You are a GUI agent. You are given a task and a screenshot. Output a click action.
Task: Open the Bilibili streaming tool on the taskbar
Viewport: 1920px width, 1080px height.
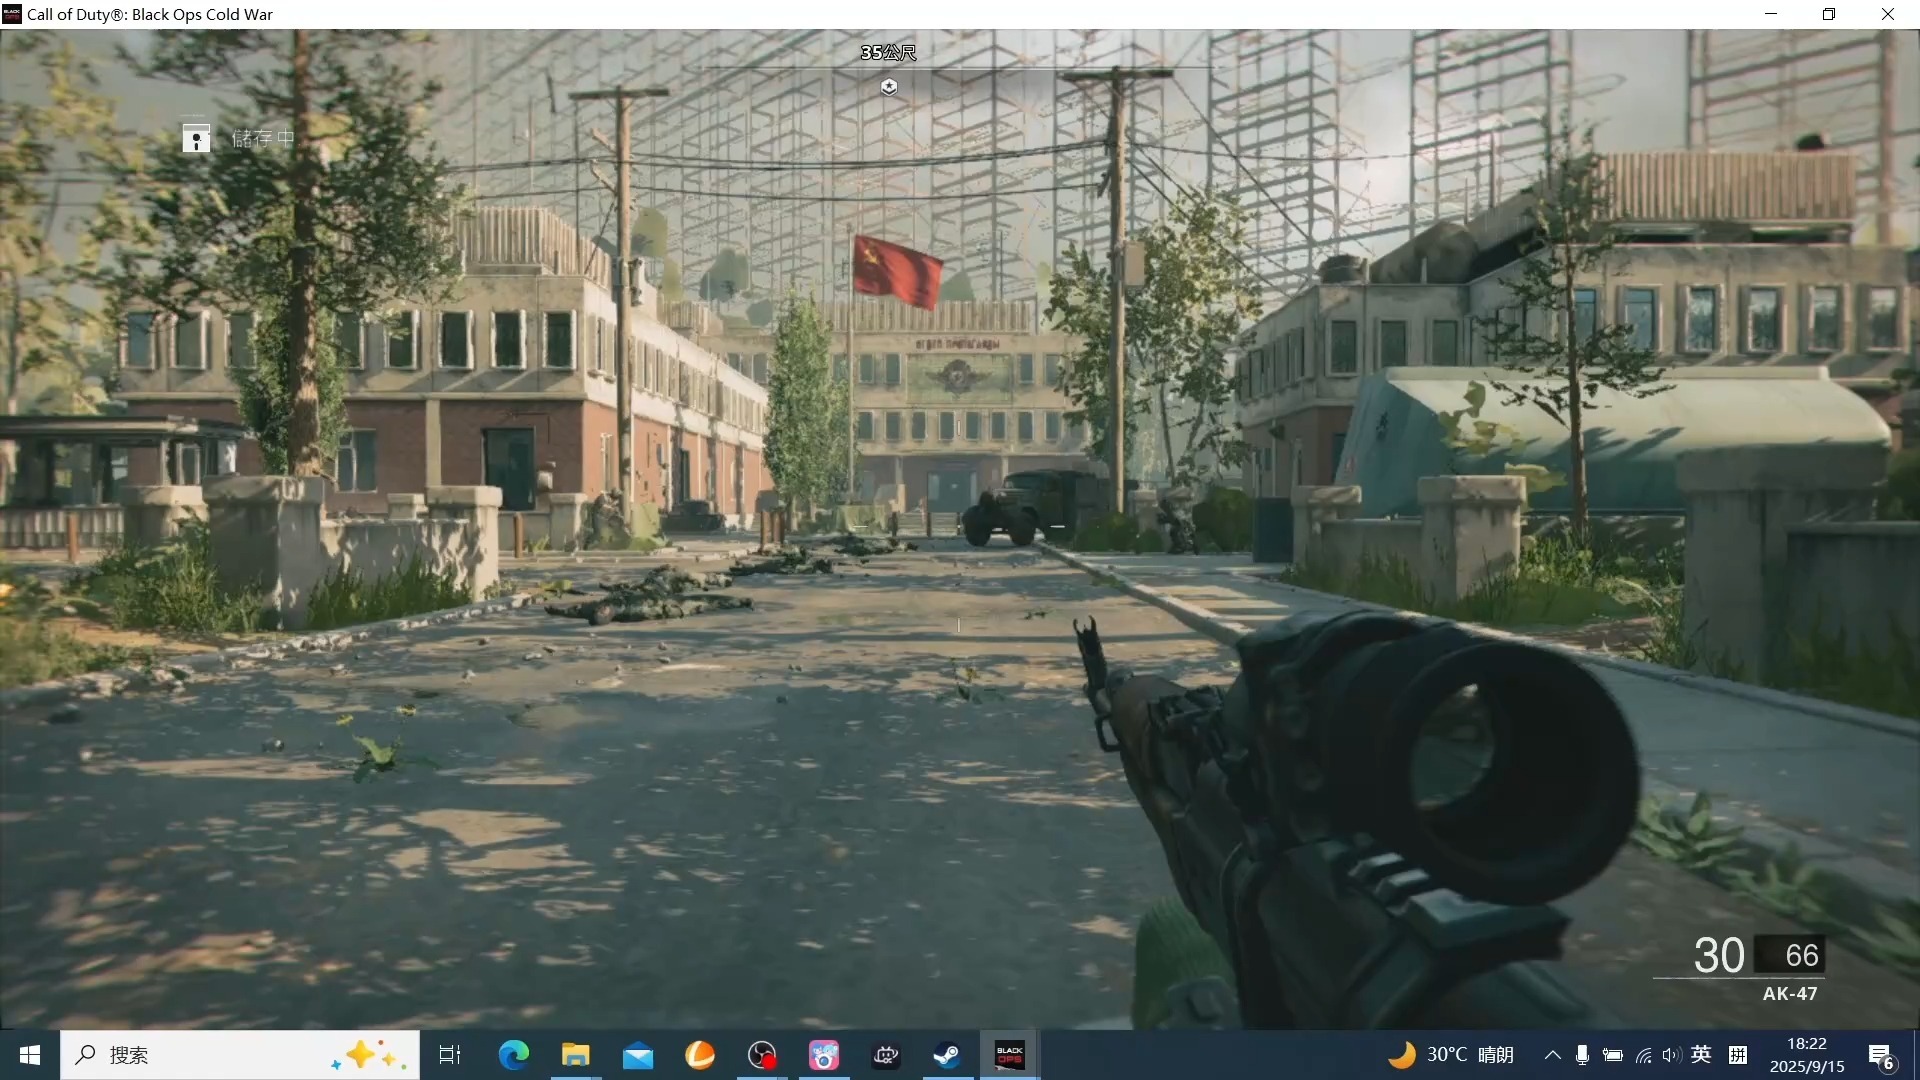coord(886,1055)
